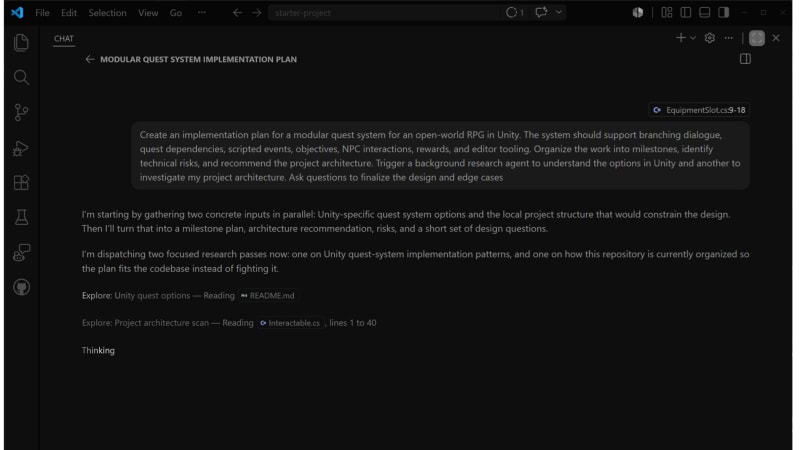Open the View menu
Viewport: 800px width, 450px height.
tap(148, 13)
